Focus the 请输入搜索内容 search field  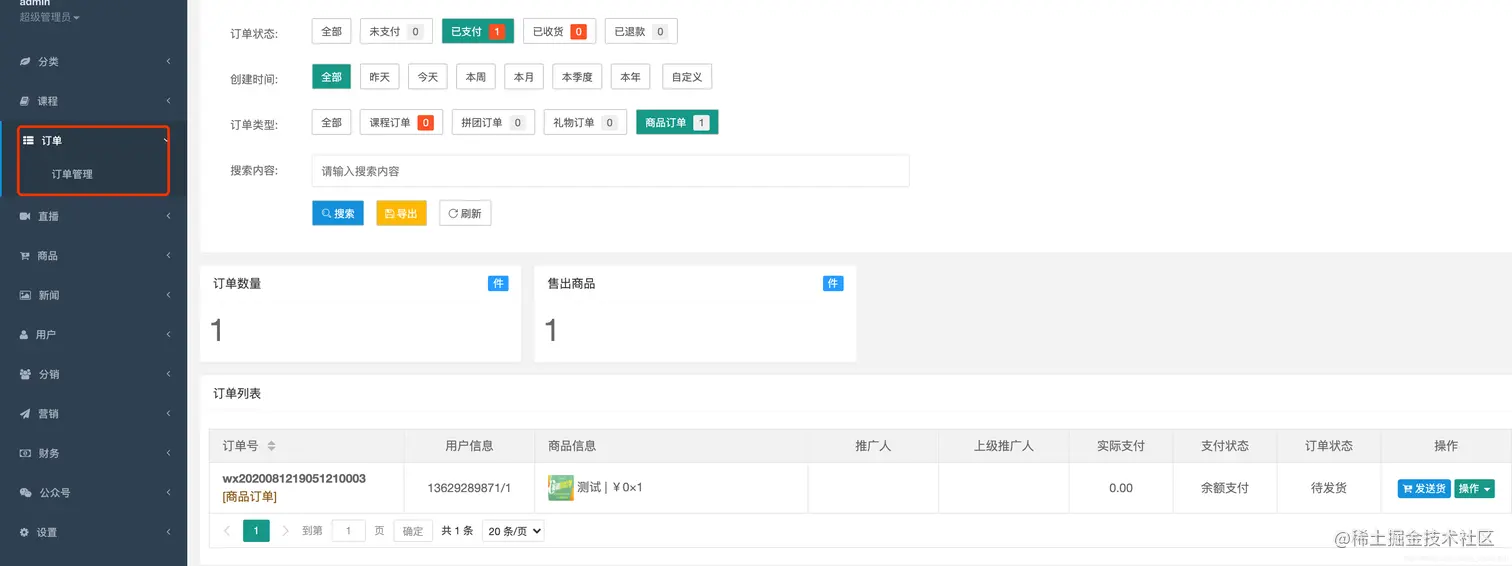coord(610,171)
